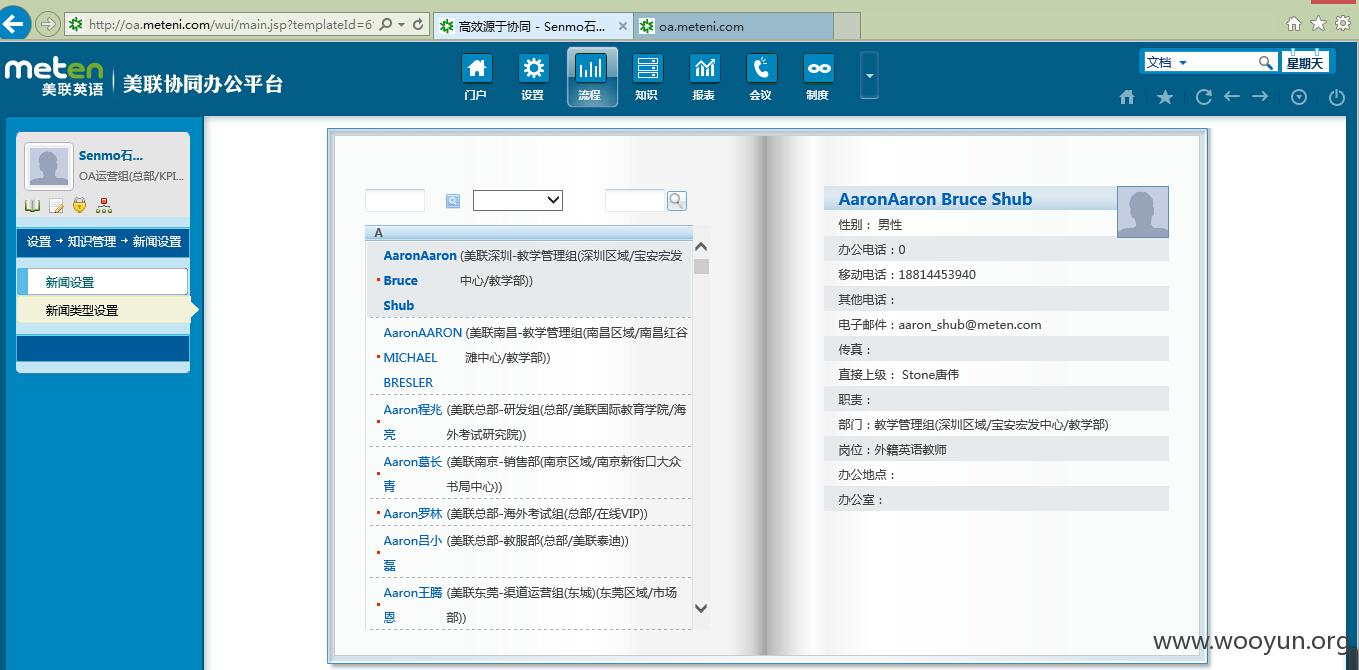This screenshot has height=670, width=1359.
Task: Click the favorites star icon in header
Action: [1165, 97]
